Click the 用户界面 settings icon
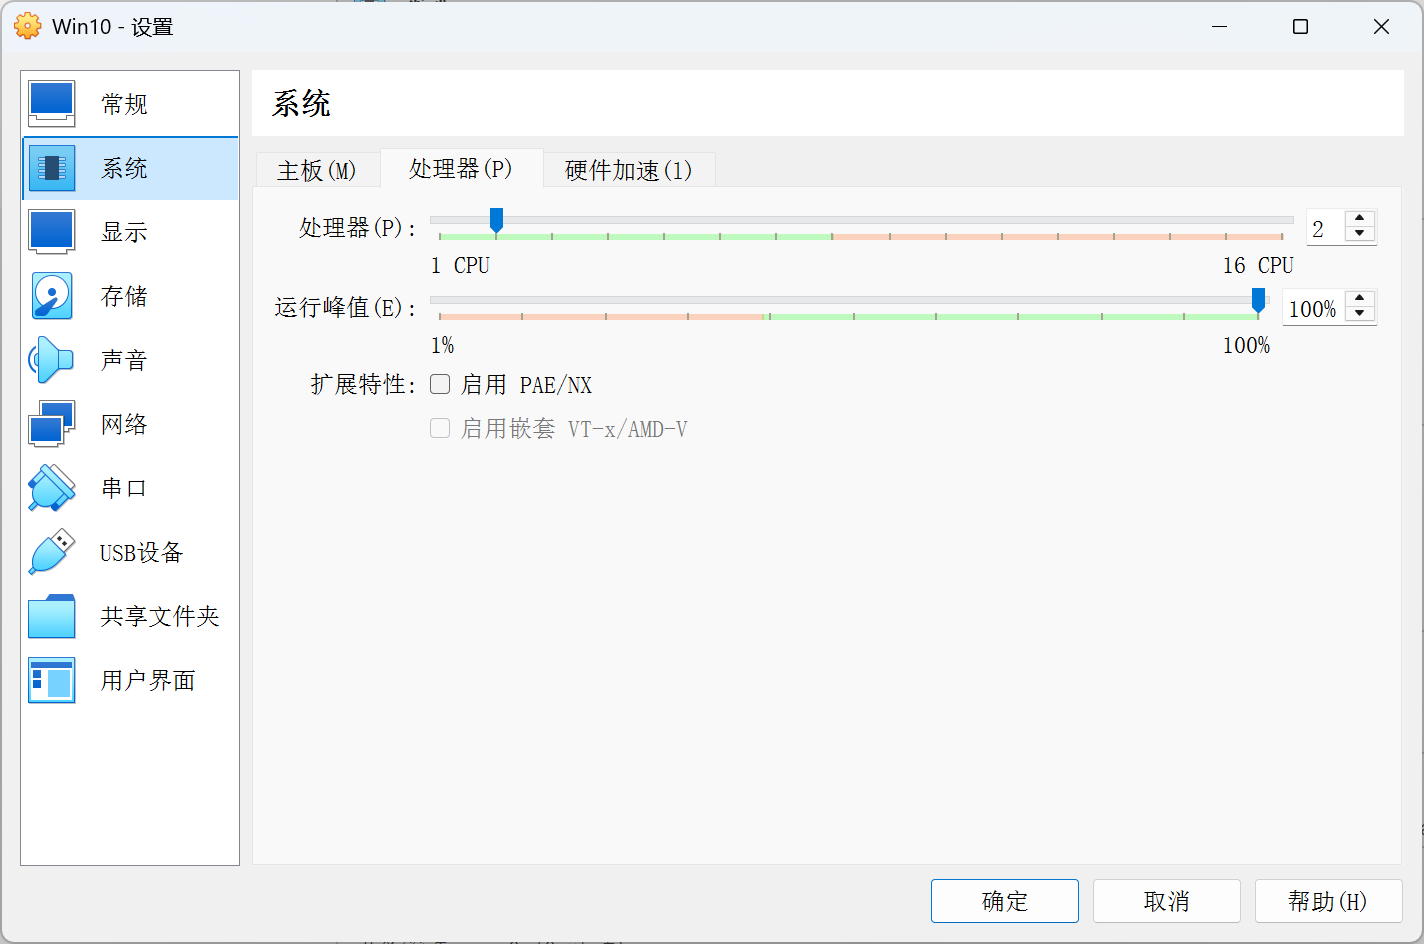Screen dimensions: 1424x944 point(52,680)
